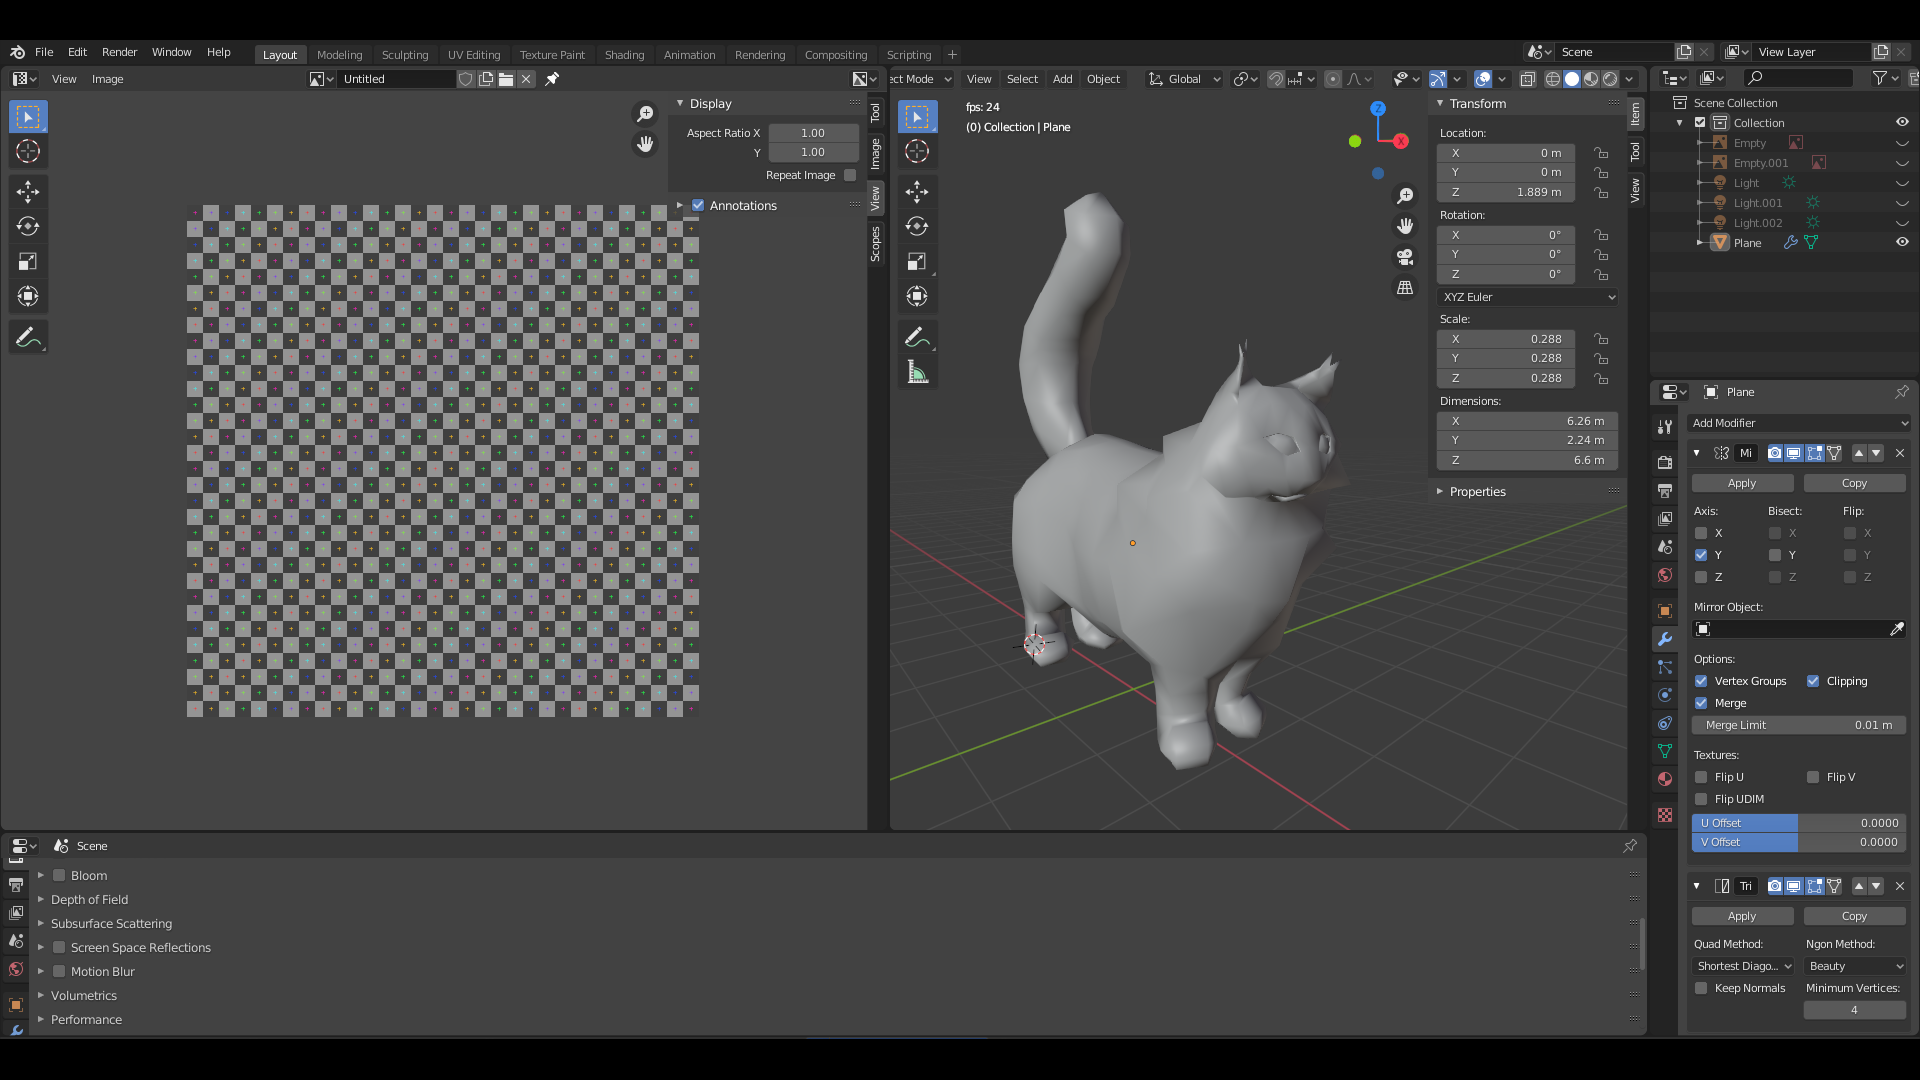Disable the Clipping option checkbox

[1813, 681]
